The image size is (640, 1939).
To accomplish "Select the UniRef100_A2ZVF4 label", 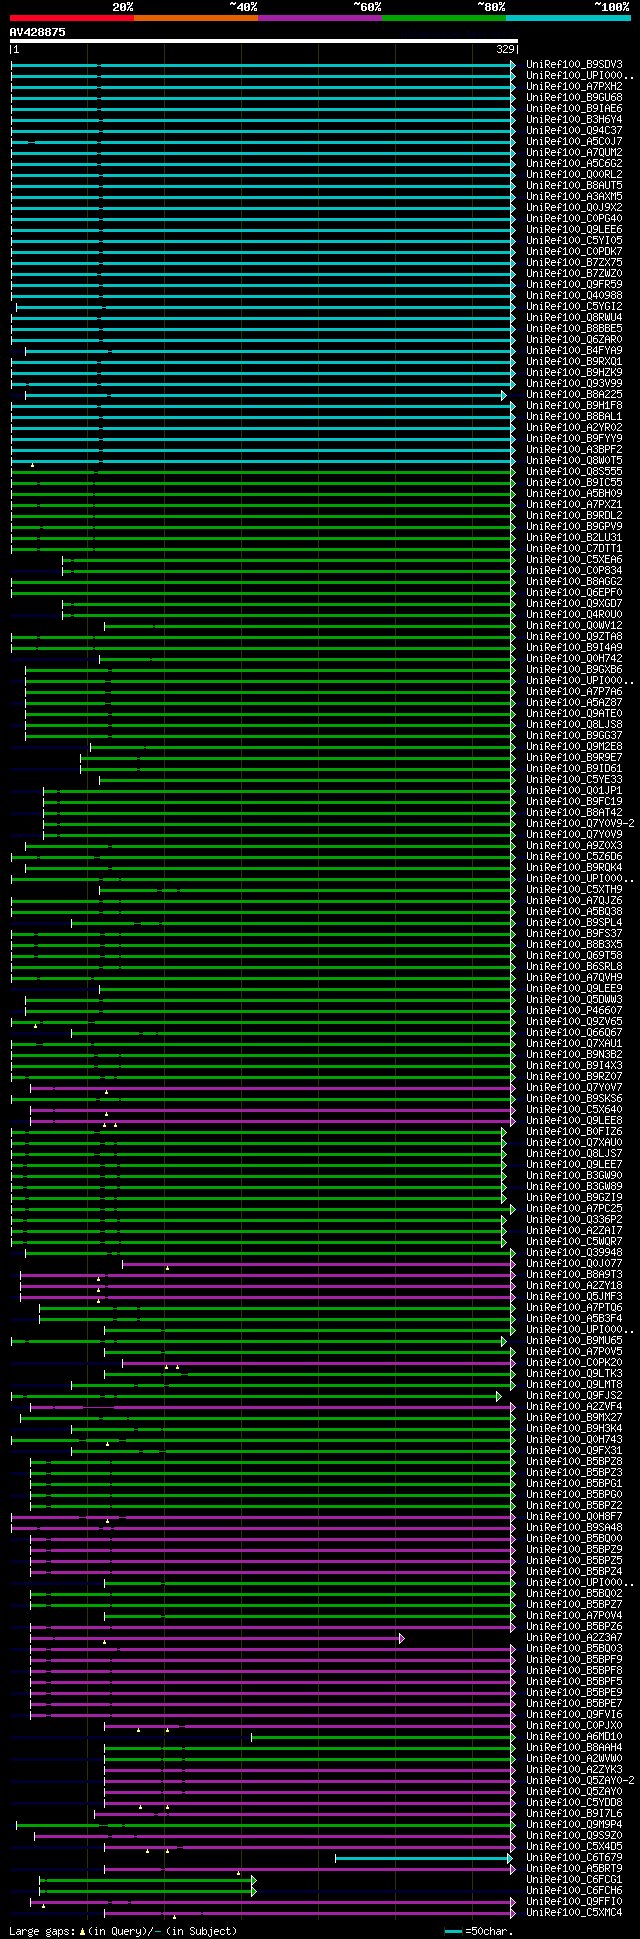I will (x=574, y=1406).
